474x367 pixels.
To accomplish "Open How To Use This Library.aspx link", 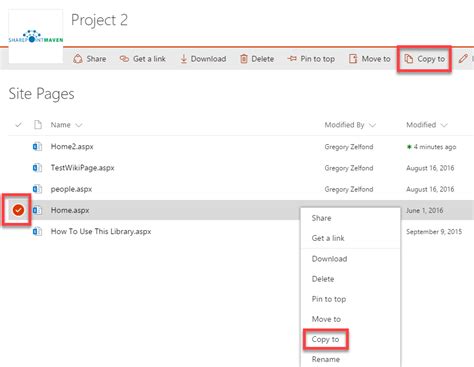I will click(x=101, y=231).
